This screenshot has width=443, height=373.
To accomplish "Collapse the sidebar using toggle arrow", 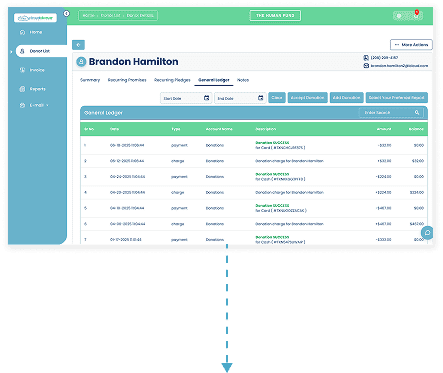I will click(x=66, y=13).
